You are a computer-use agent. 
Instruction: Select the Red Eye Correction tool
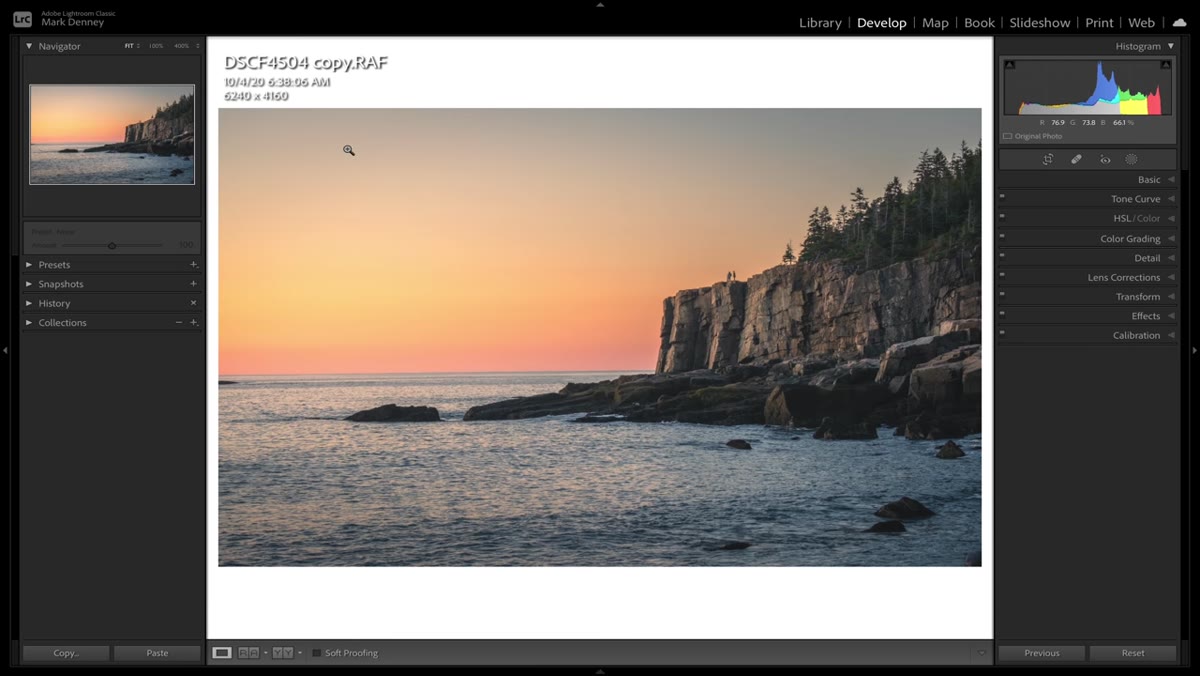pyautogui.click(x=1105, y=159)
